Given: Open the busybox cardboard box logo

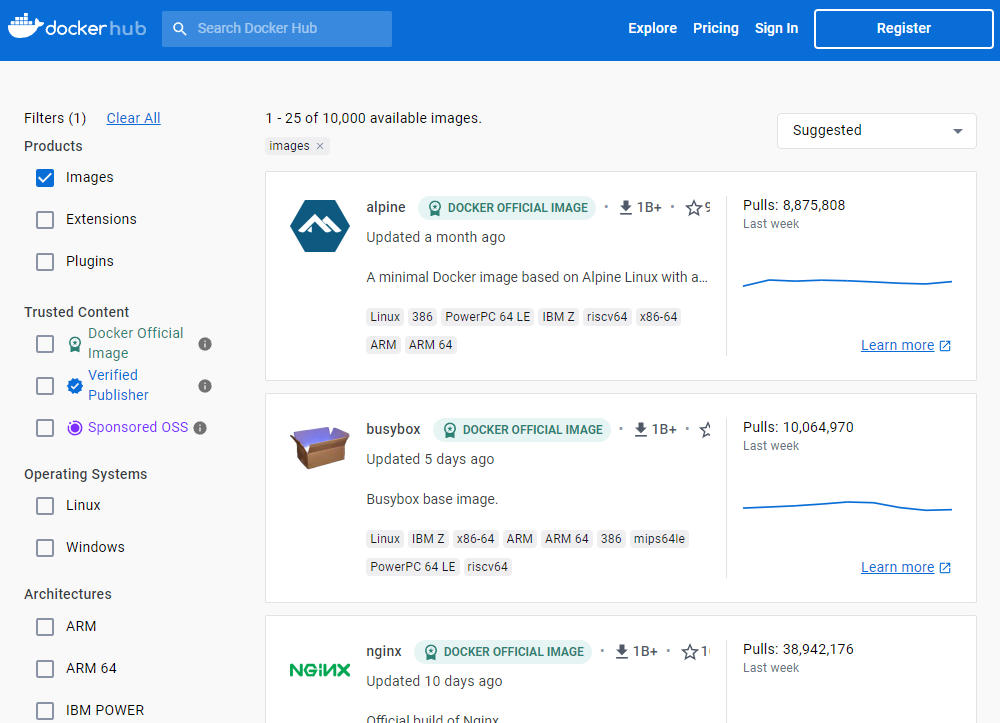Looking at the screenshot, I should 320,448.
